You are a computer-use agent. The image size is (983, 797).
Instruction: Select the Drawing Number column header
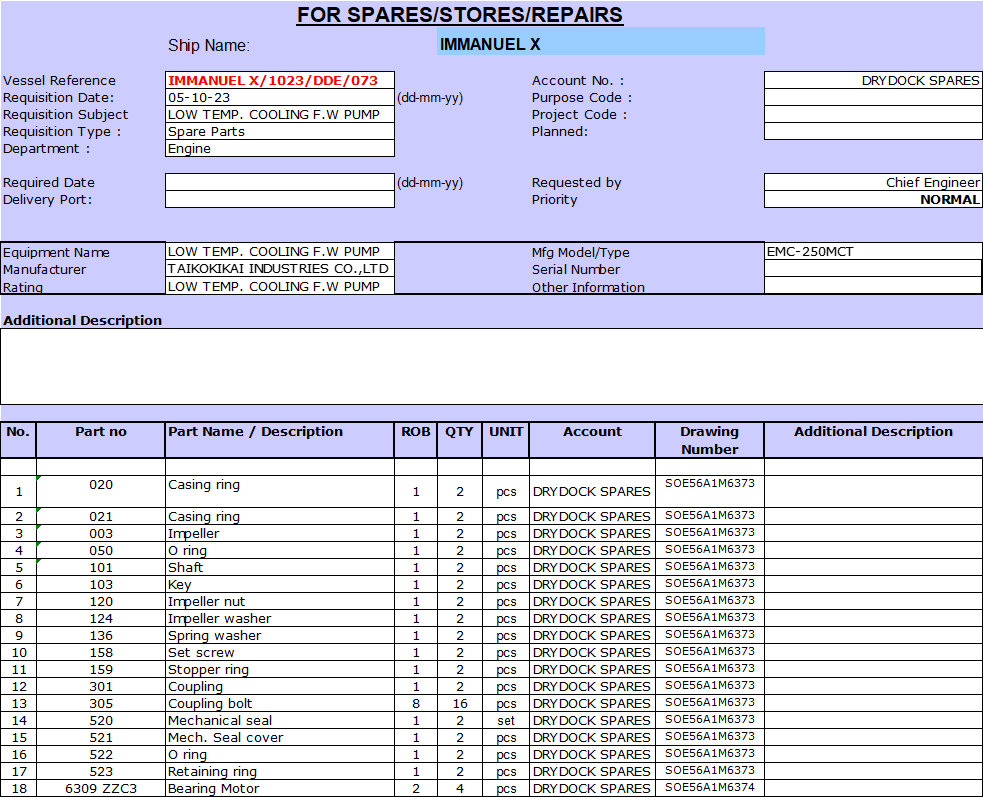coord(710,440)
